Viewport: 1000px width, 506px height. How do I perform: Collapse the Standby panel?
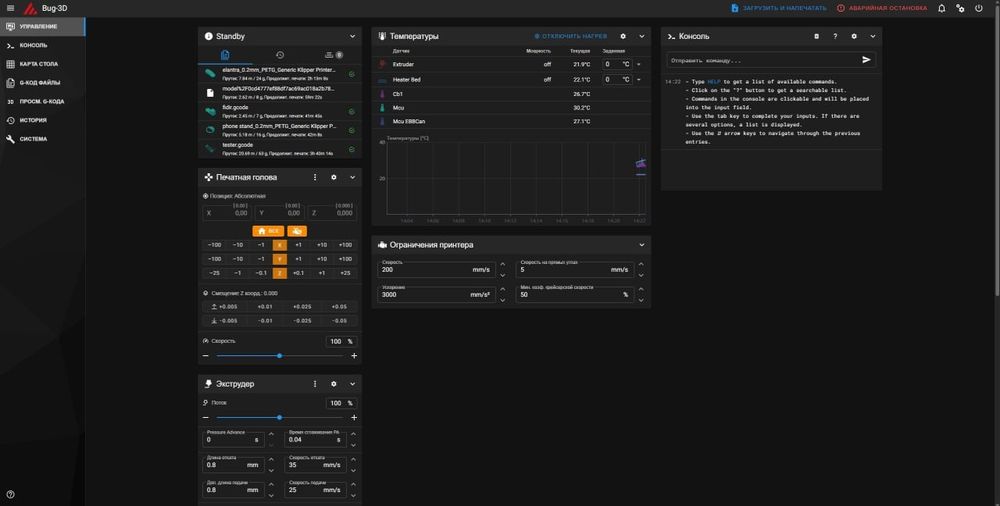coord(352,36)
